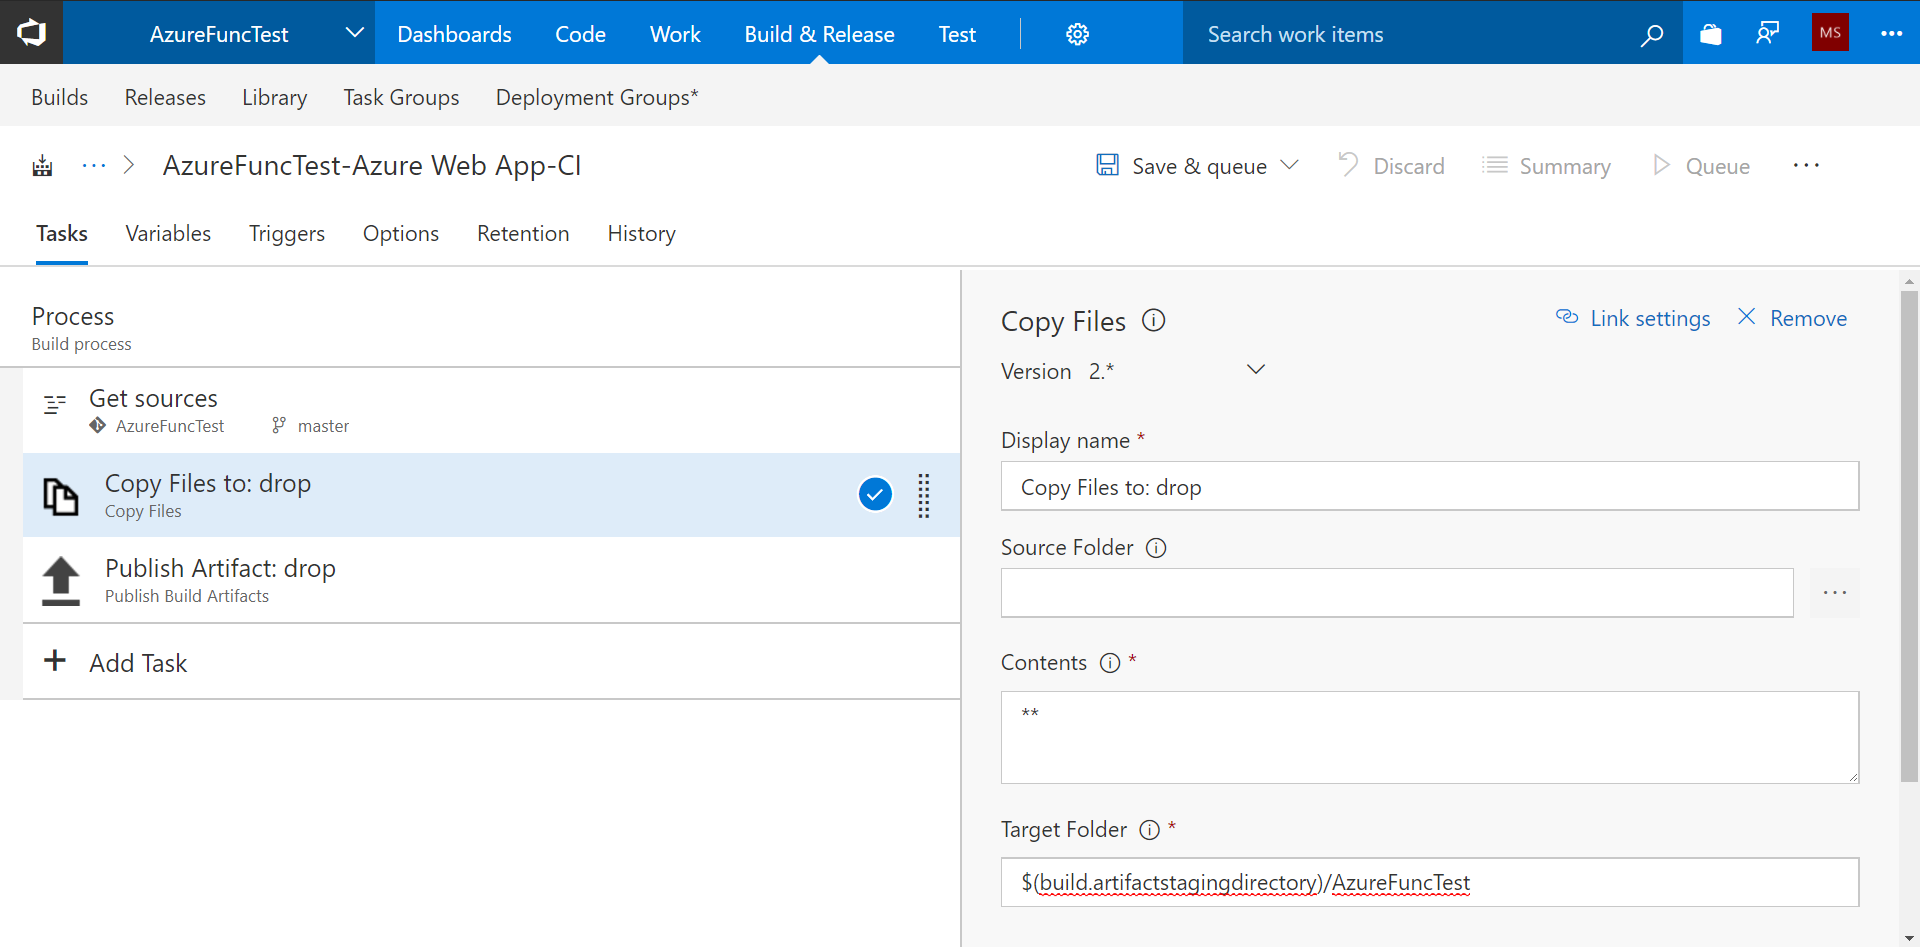The height and width of the screenshot is (947, 1920).
Task: Open the Test hub
Action: click(x=957, y=34)
